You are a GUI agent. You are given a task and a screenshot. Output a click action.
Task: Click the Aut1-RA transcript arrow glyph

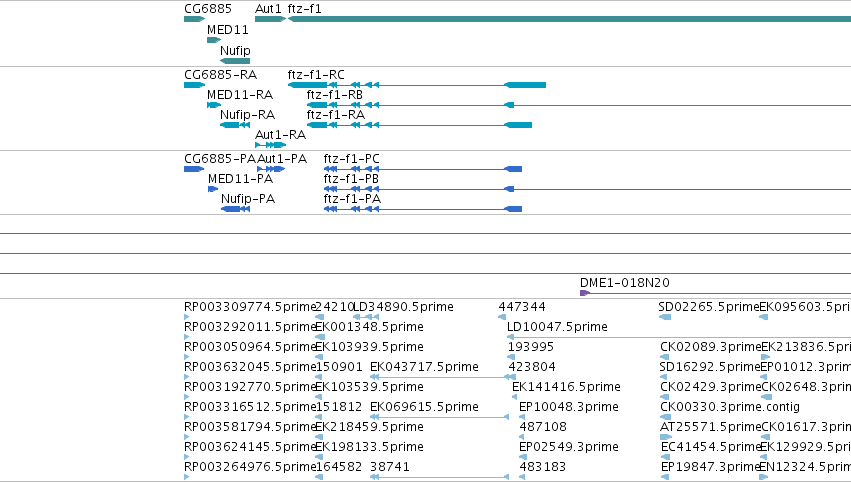[x=270, y=145]
